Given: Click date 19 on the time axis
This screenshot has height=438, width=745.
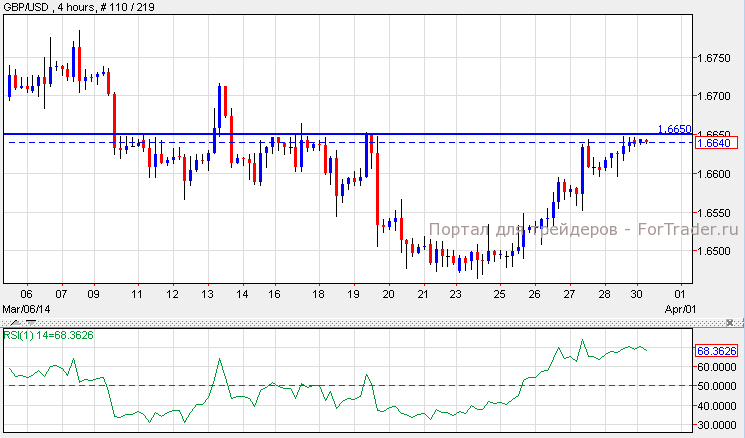Looking at the screenshot, I should [x=353, y=294].
